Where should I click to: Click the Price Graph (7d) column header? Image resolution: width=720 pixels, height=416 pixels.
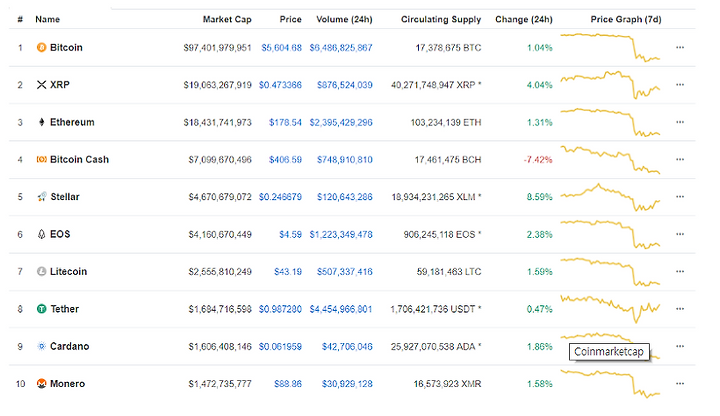click(x=626, y=19)
